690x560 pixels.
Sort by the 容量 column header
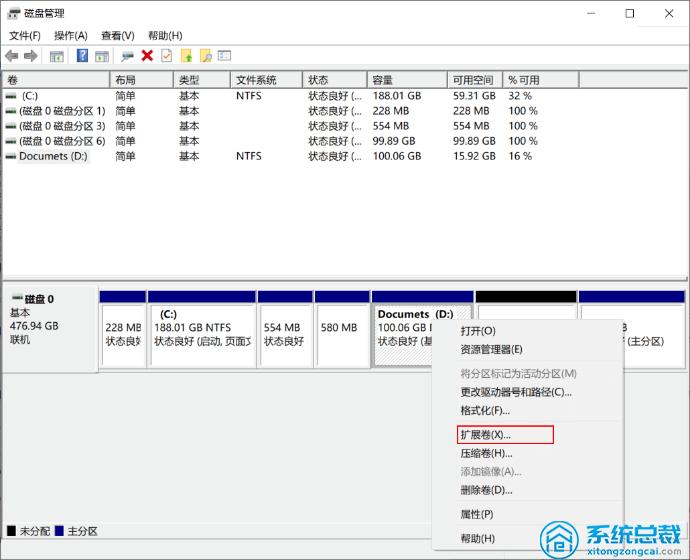pos(407,80)
